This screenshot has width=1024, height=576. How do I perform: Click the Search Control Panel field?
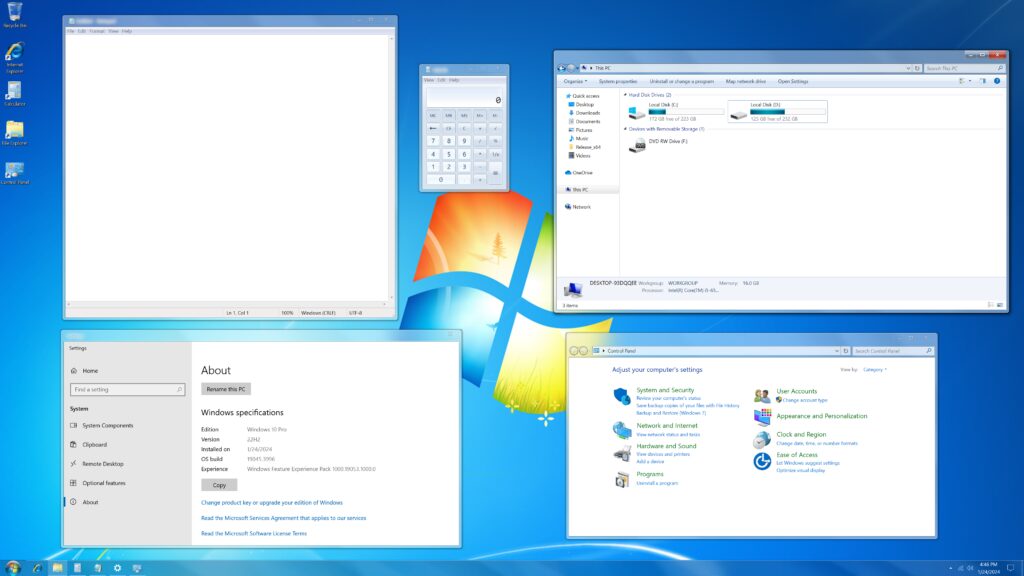[x=892, y=351]
